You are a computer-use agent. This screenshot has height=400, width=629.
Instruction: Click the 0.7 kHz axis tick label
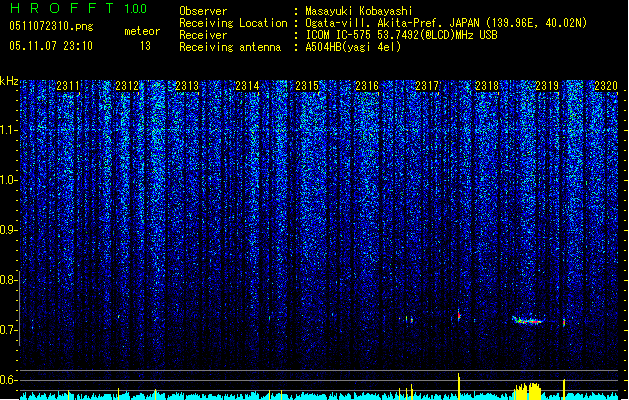coord(7,330)
